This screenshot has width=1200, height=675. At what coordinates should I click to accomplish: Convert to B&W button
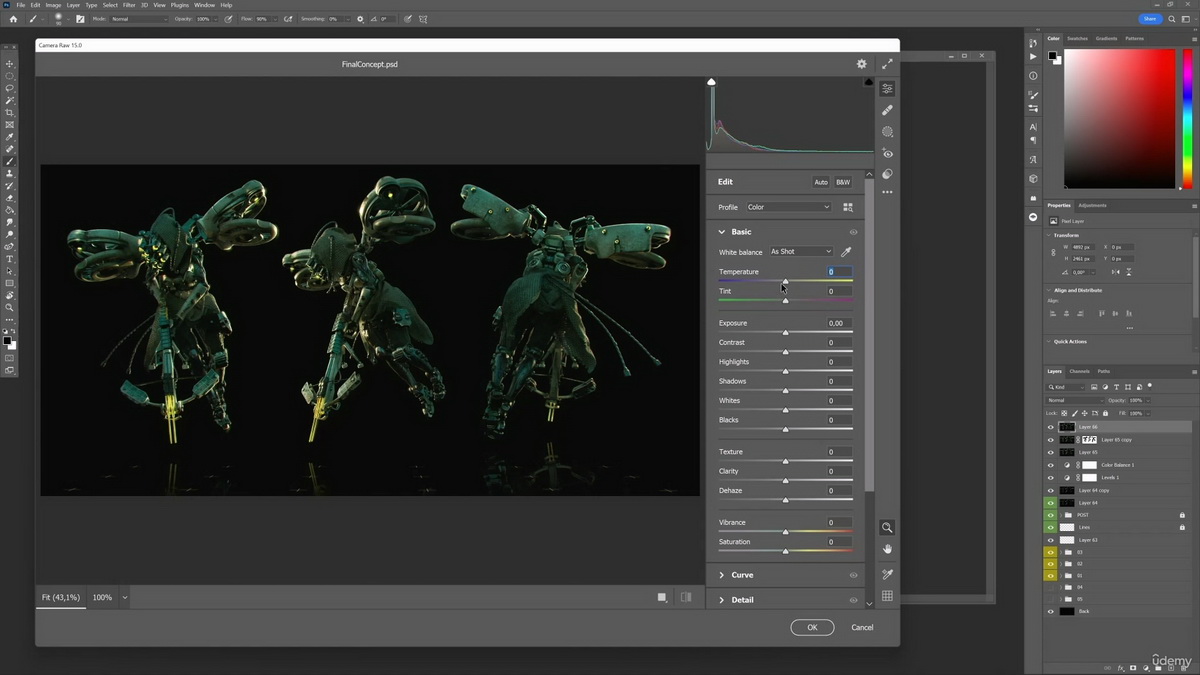(843, 182)
